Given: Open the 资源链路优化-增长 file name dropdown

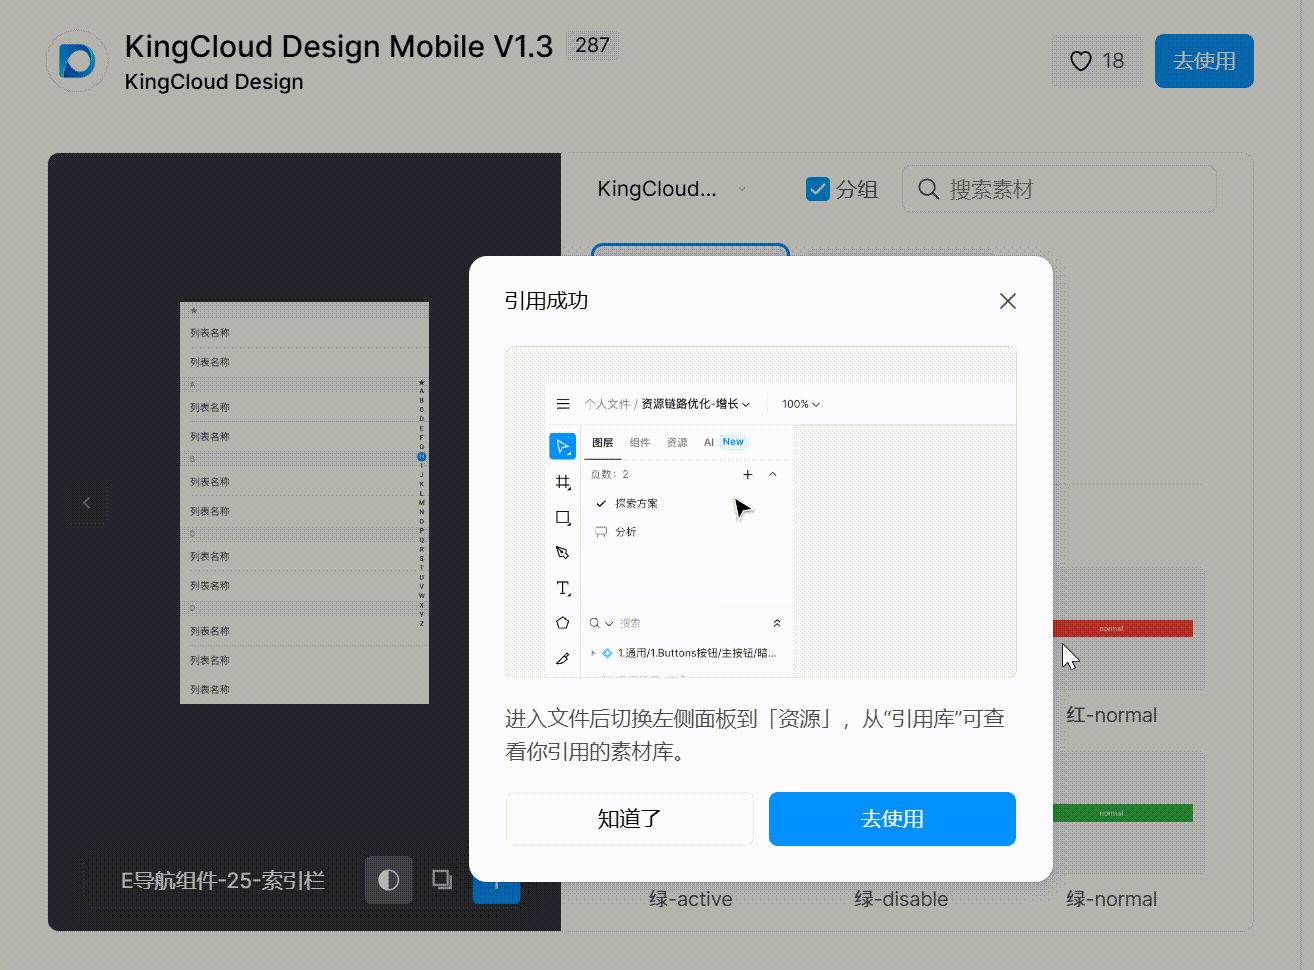Looking at the screenshot, I should [696, 404].
